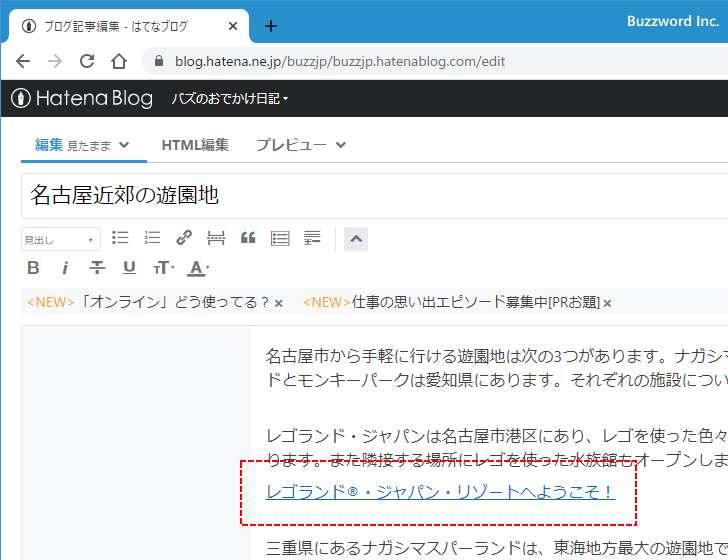Open the 仕事の思い出エピソード募集中 topic
Viewport: 728px width, 560px height.
click(451, 302)
